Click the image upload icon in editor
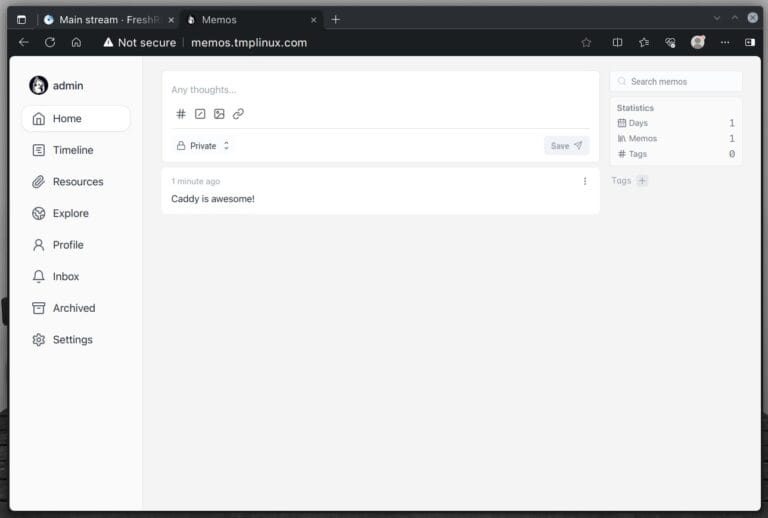This screenshot has height=518, width=768. coord(219,114)
